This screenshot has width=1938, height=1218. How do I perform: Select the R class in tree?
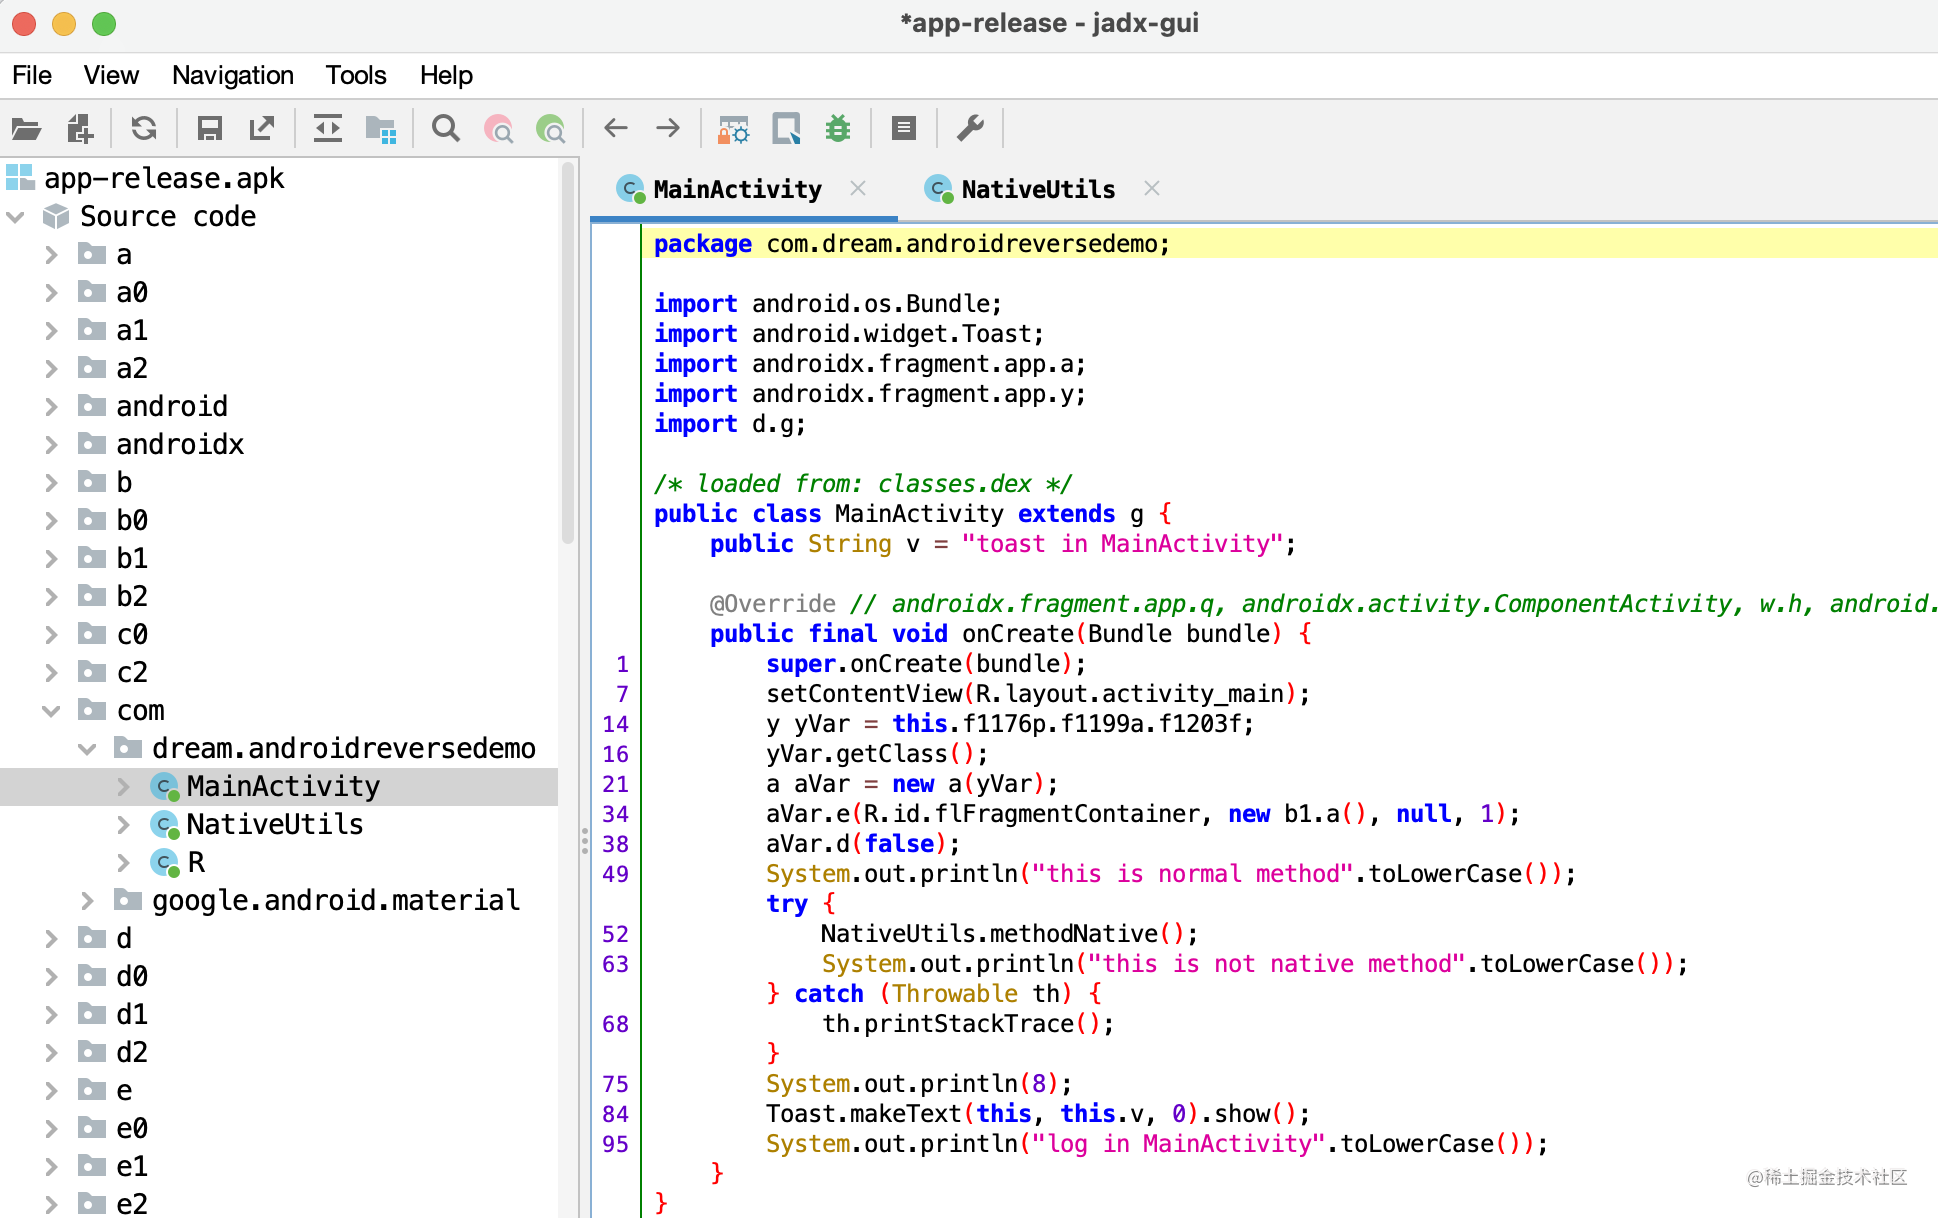click(195, 863)
